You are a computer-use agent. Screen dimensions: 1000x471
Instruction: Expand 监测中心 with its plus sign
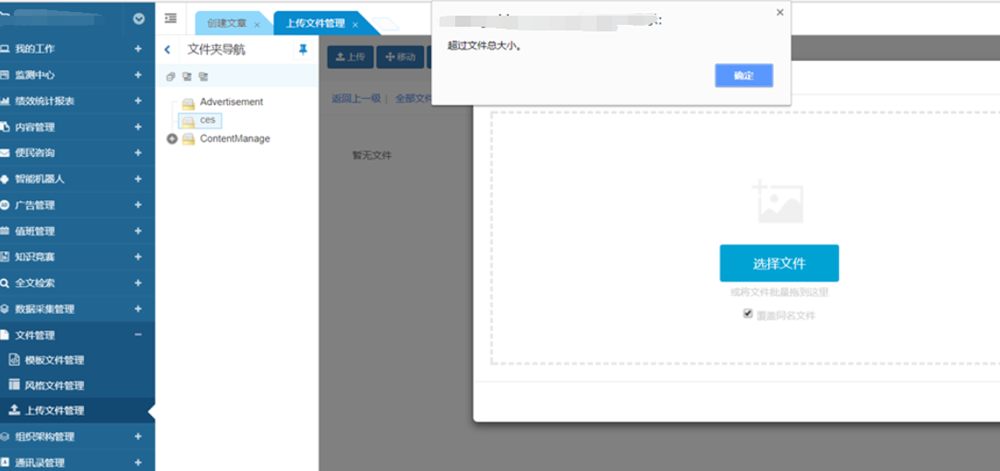(x=138, y=75)
